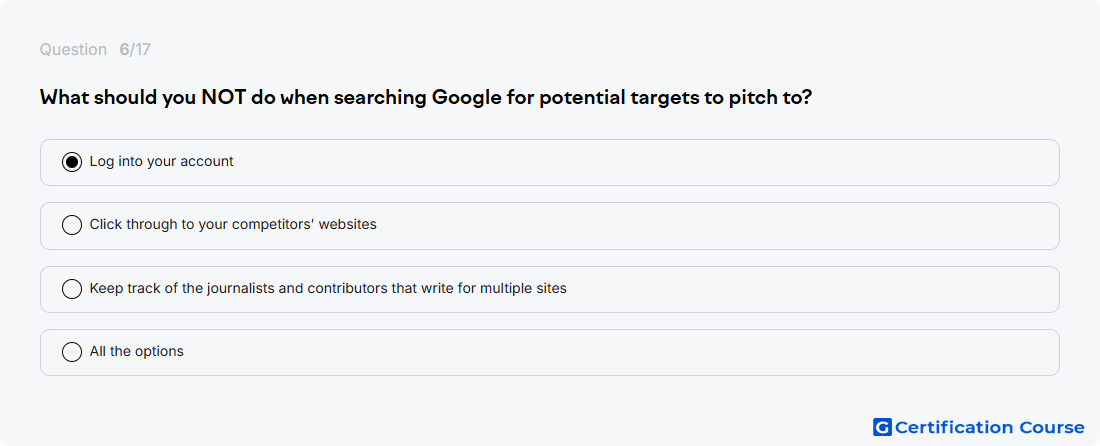The width and height of the screenshot is (1100, 446).
Task: Click the gray "Question" label
Action: pyautogui.click(x=73, y=50)
